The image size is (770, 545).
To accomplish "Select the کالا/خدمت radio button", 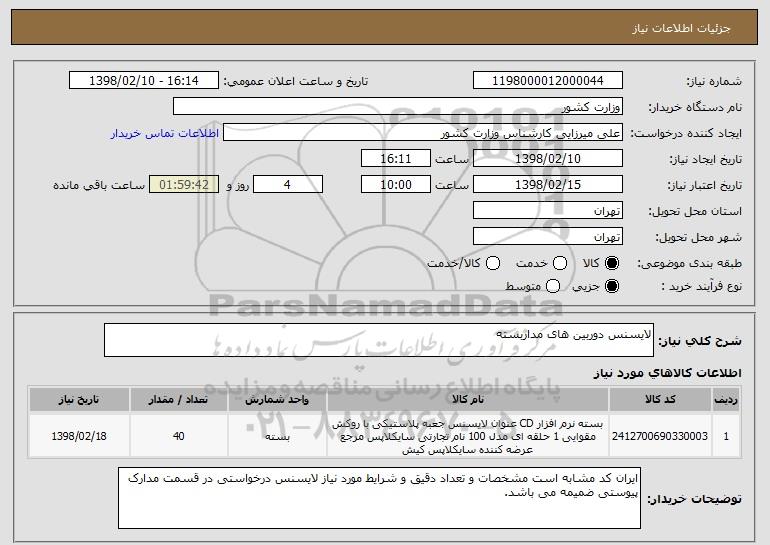I will pyautogui.click(x=493, y=264).
